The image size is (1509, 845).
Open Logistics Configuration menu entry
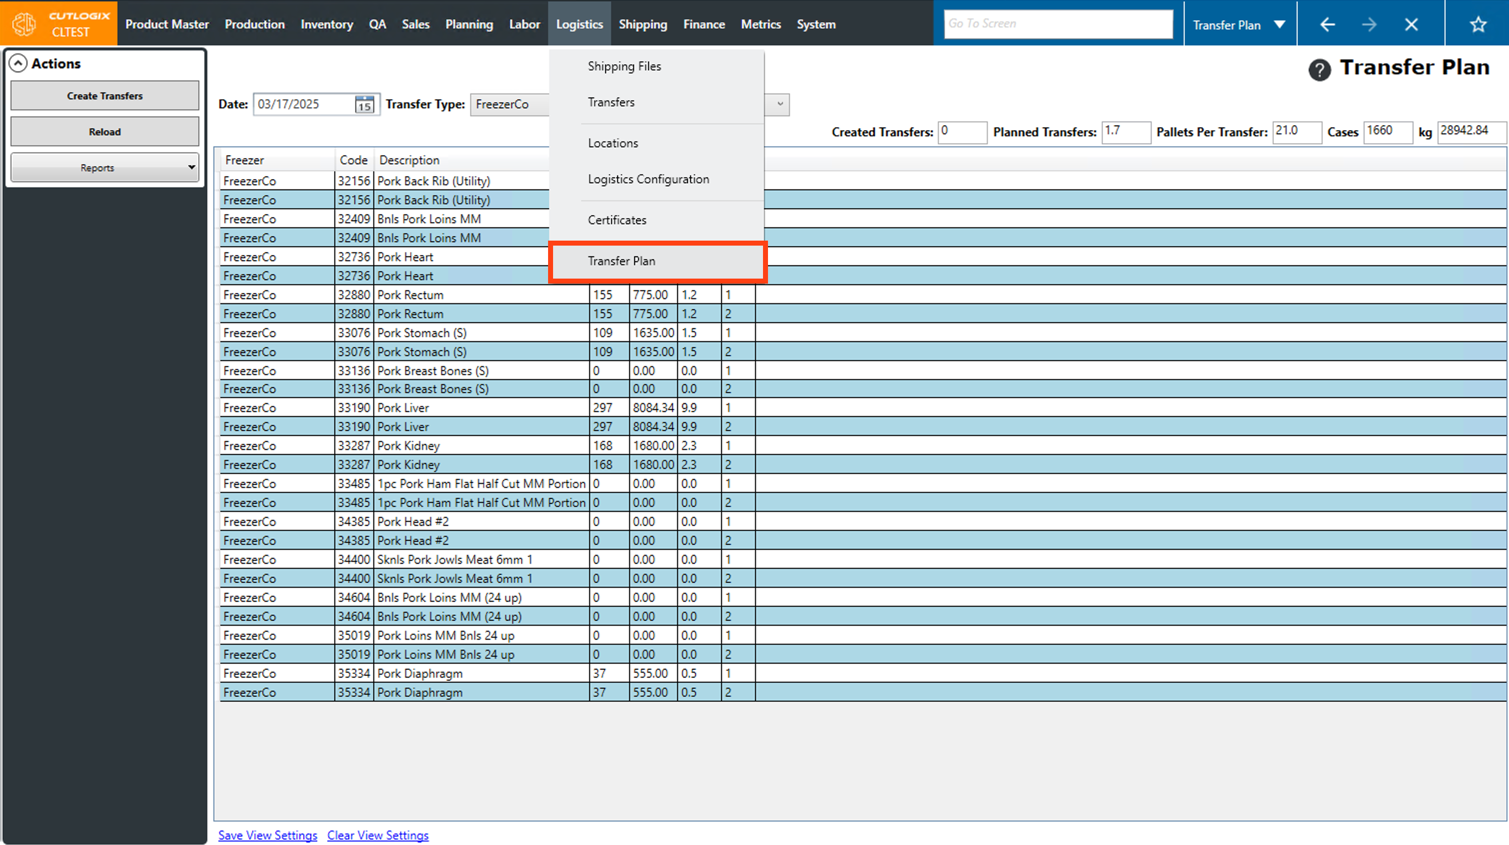pos(648,180)
